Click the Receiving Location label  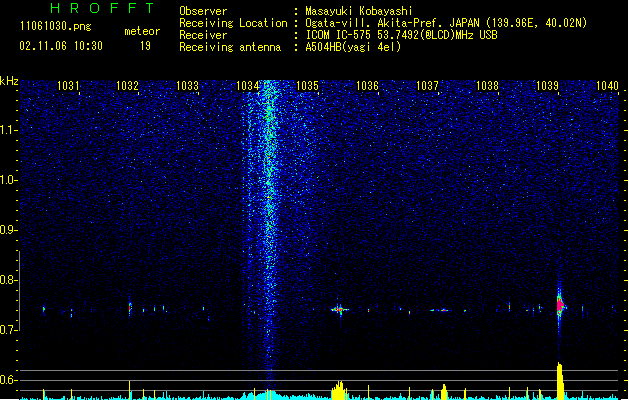(x=233, y=23)
